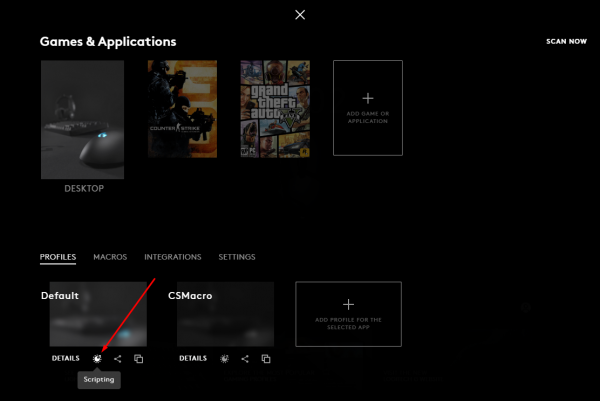View Details of the Default profile

coord(66,358)
